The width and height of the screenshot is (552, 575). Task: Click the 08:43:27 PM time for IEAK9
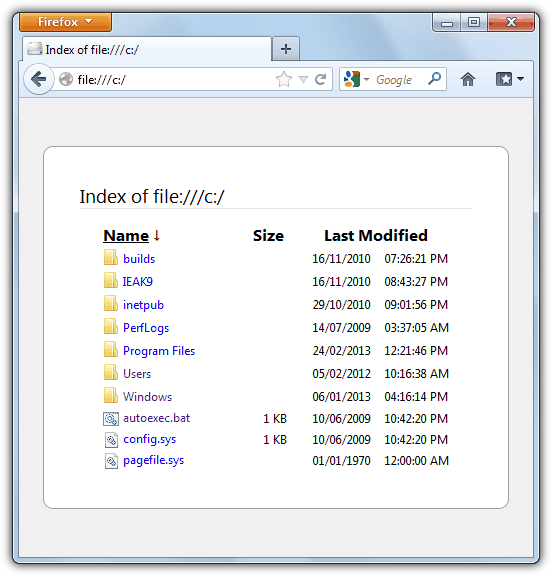point(416,282)
